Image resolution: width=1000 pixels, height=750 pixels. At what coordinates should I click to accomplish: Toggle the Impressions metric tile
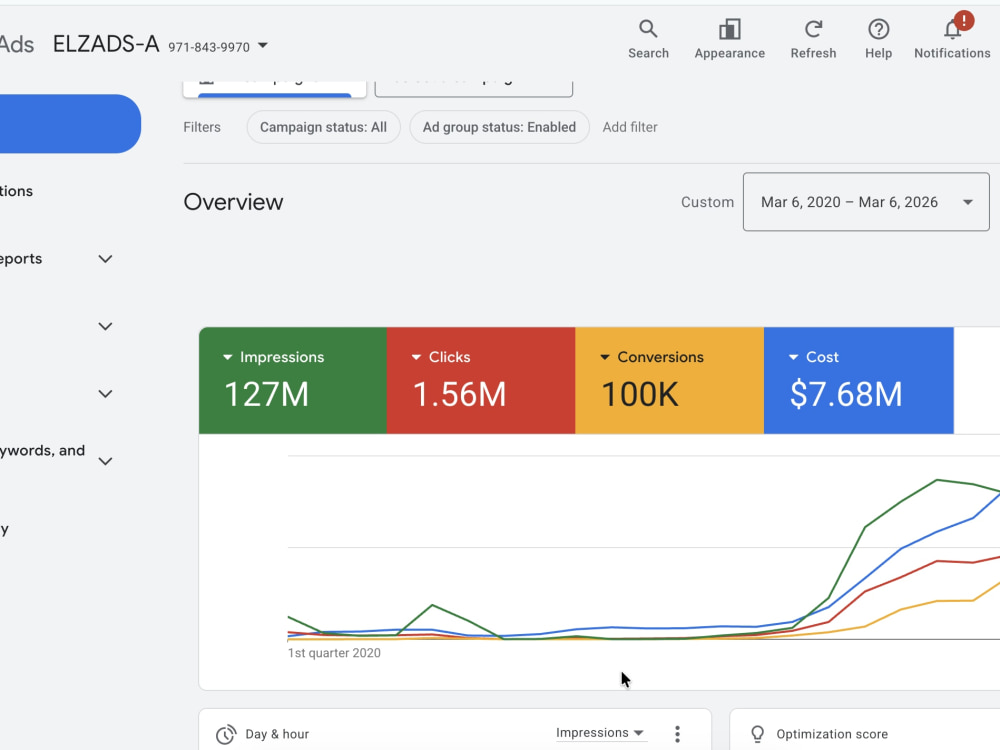pyautogui.click(x=293, y=381)
